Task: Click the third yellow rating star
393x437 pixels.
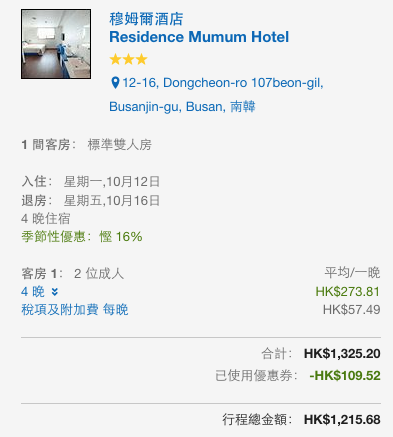Action: (x=142, y=60)
